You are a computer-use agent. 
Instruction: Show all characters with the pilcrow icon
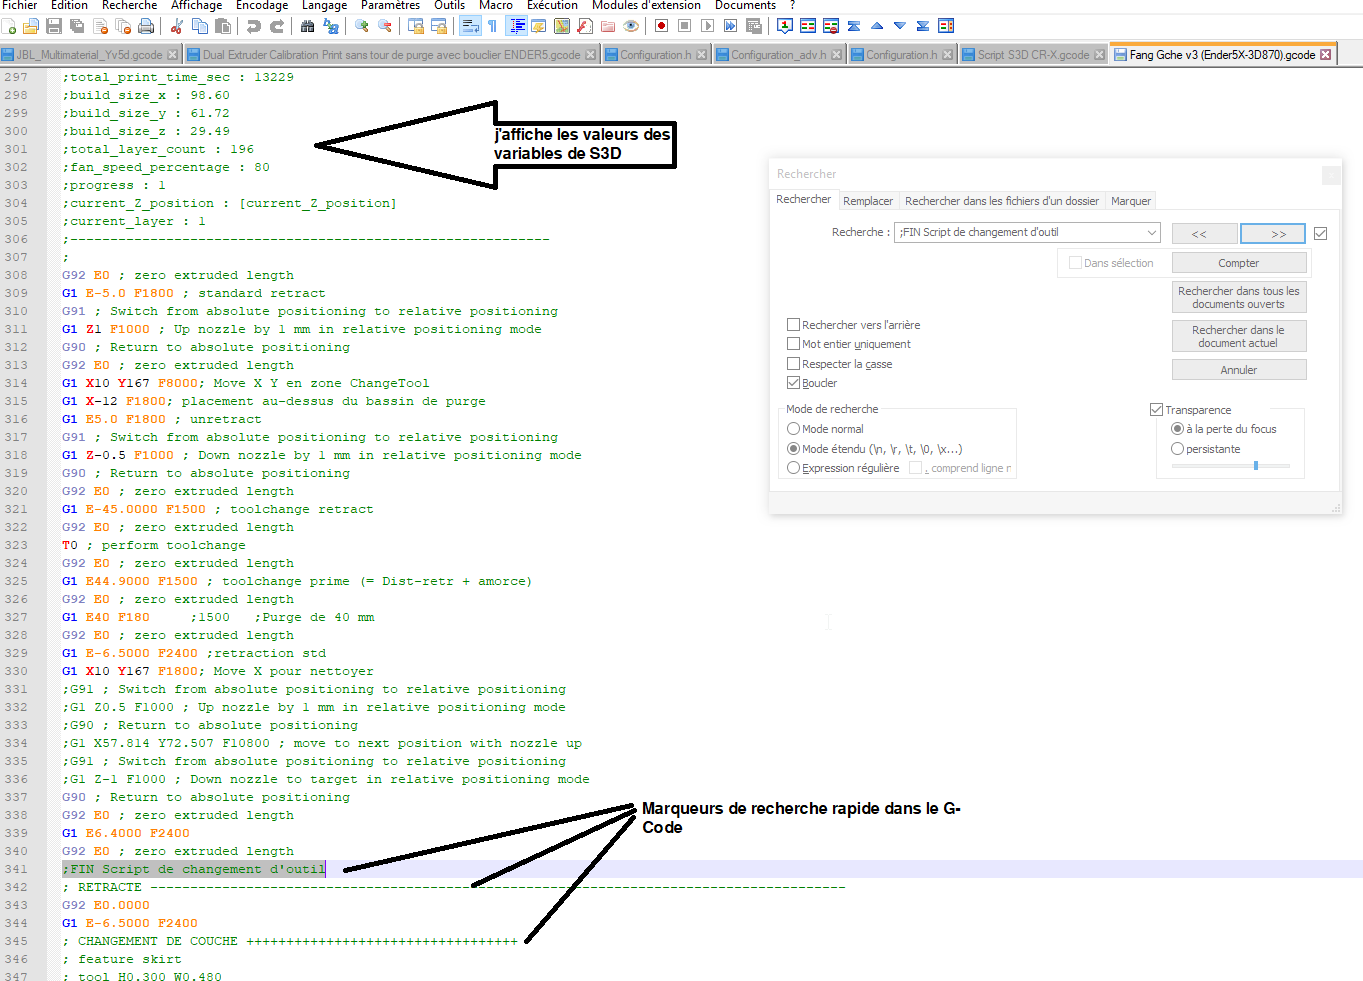[493, 26]
